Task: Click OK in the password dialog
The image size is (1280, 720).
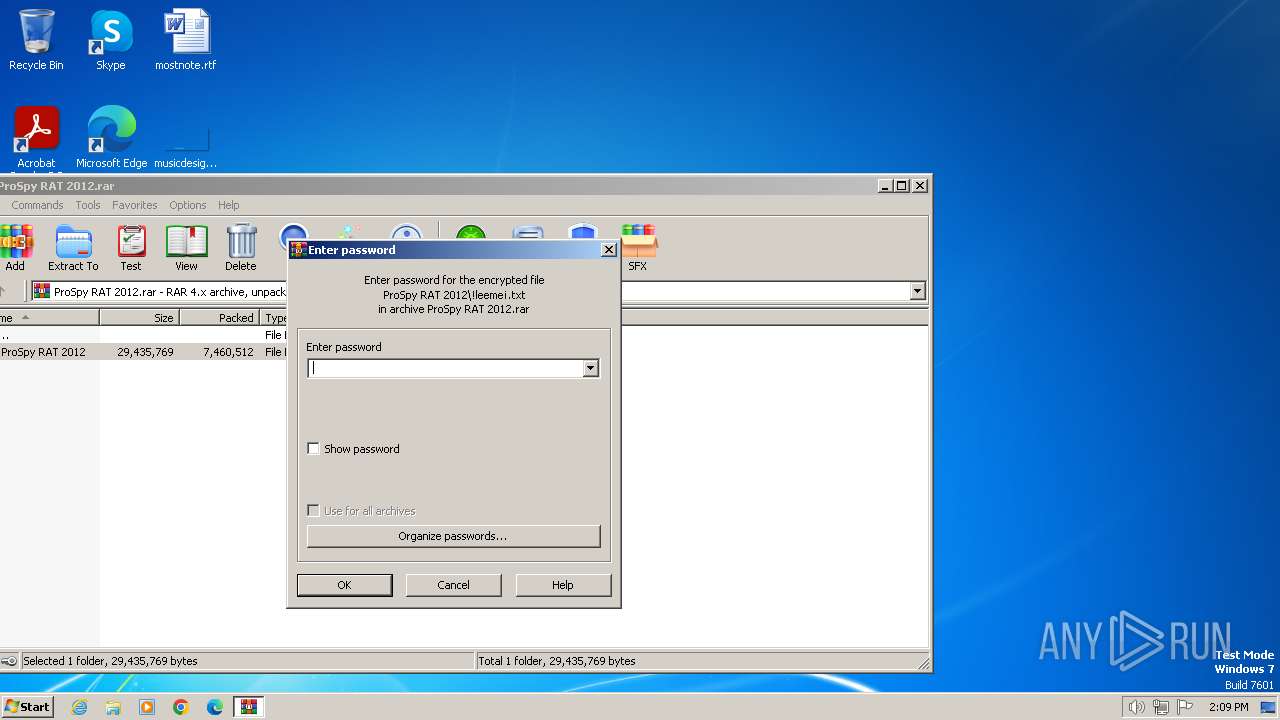Action: pos(344,585)
